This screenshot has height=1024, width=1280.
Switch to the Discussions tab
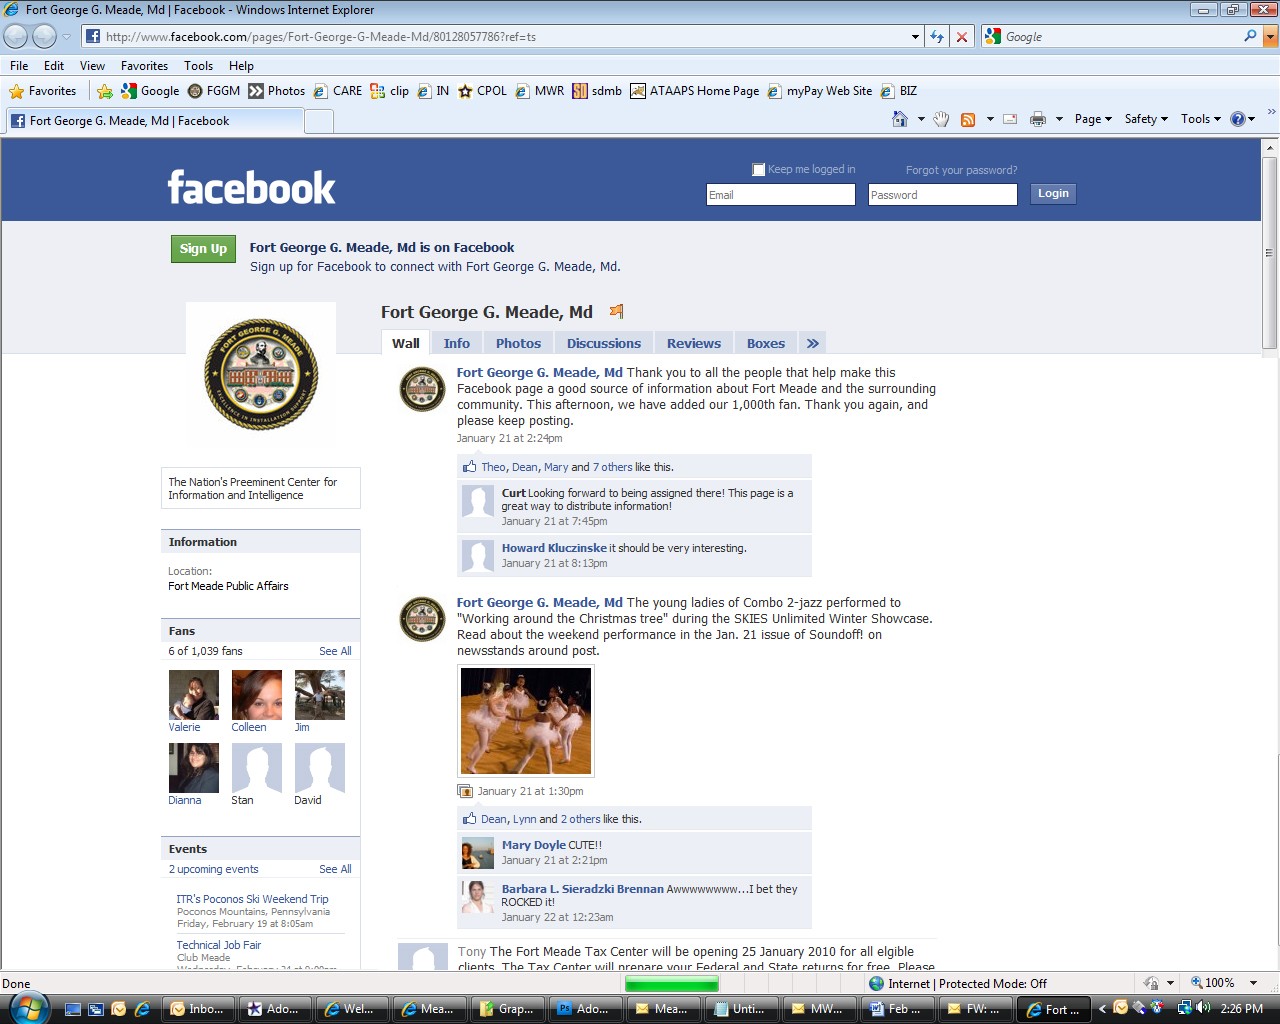[604, 343]
